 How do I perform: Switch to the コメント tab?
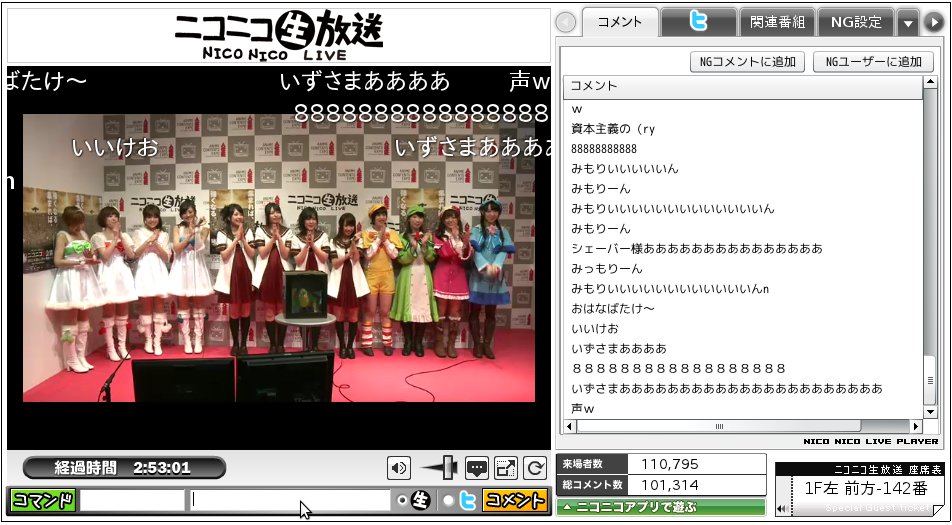tap(620, 22)
